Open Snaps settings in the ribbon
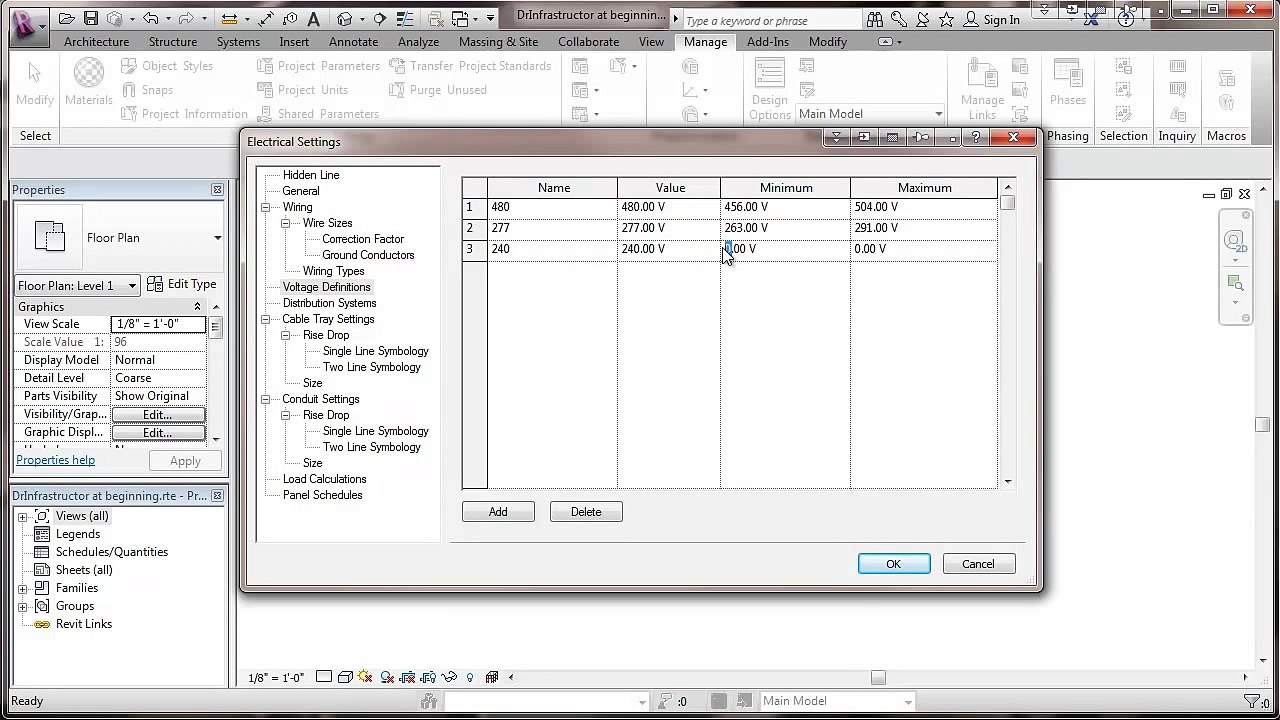Image resolution: width=1280 pixels, height=720 pixels. pos(147,90)
